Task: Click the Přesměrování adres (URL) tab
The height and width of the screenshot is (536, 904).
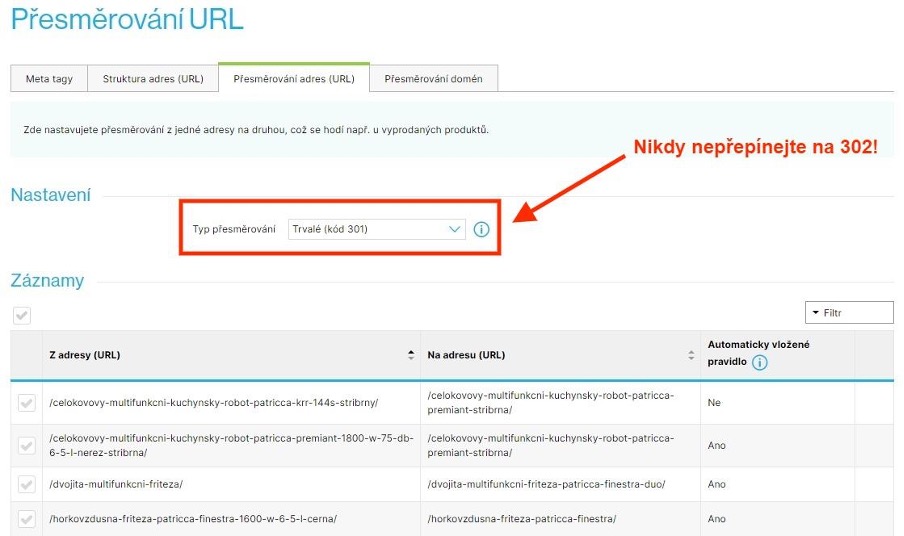Action: pos(293,79)
